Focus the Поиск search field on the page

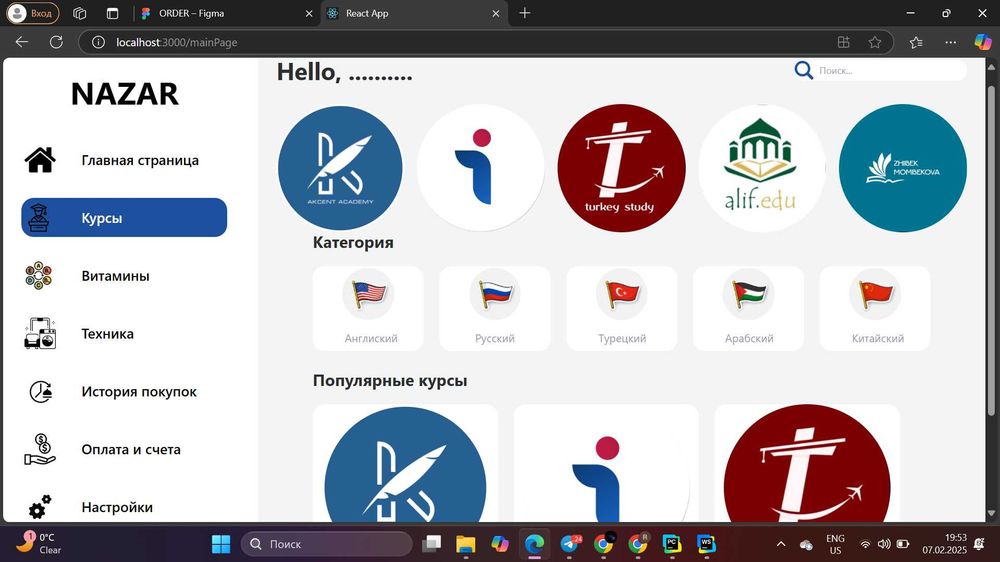coord(891,70)
